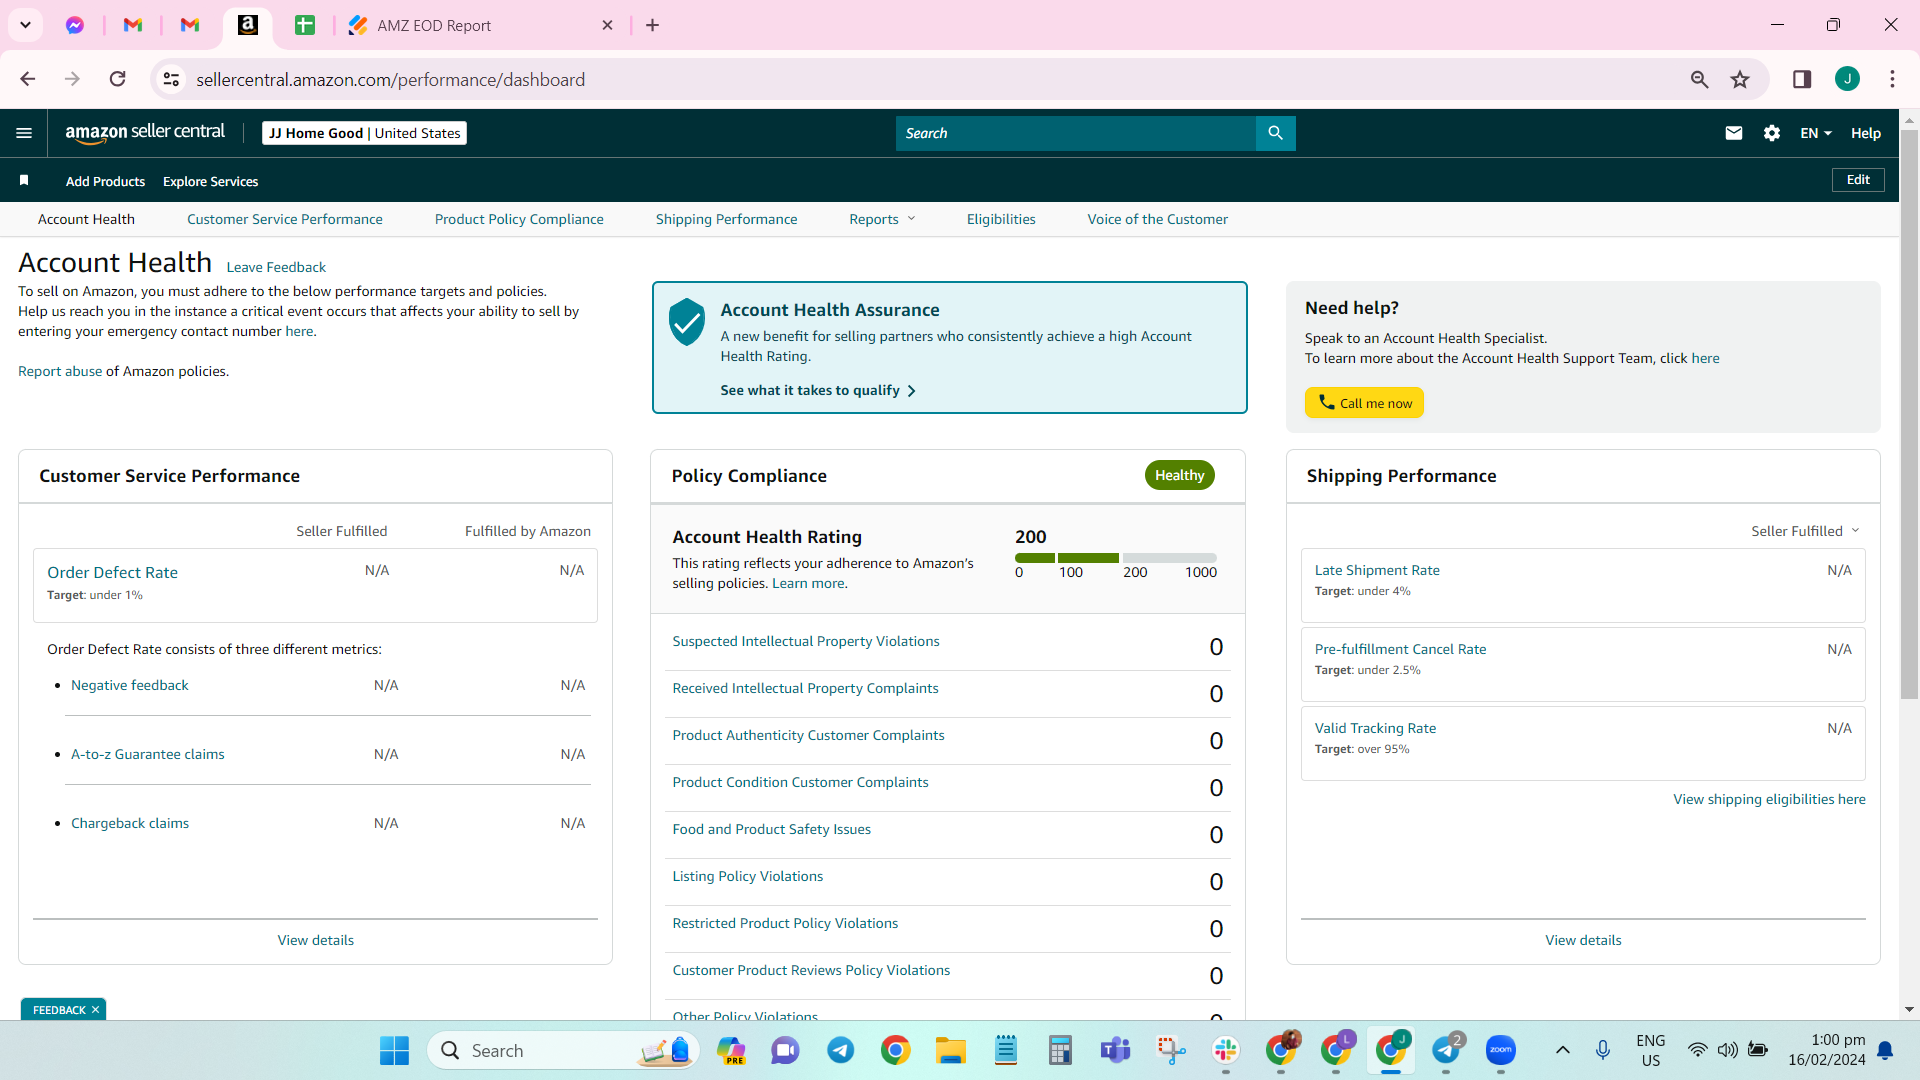The height and width of the screenshot is (1080, 1920).
Task: Open Suspected Intellectual Property Violations
Action: (x=806, y=641)
